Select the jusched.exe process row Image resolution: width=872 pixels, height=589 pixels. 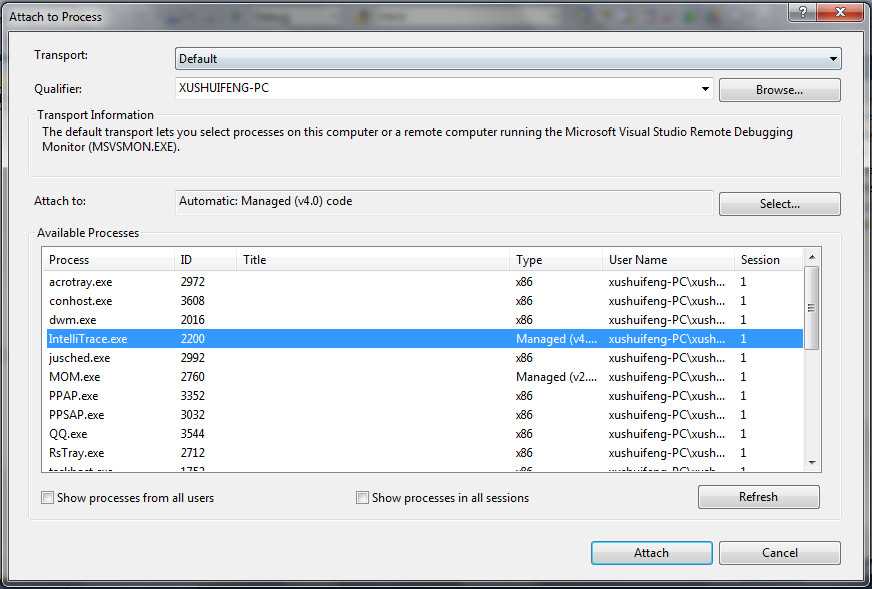coord(423,358)
